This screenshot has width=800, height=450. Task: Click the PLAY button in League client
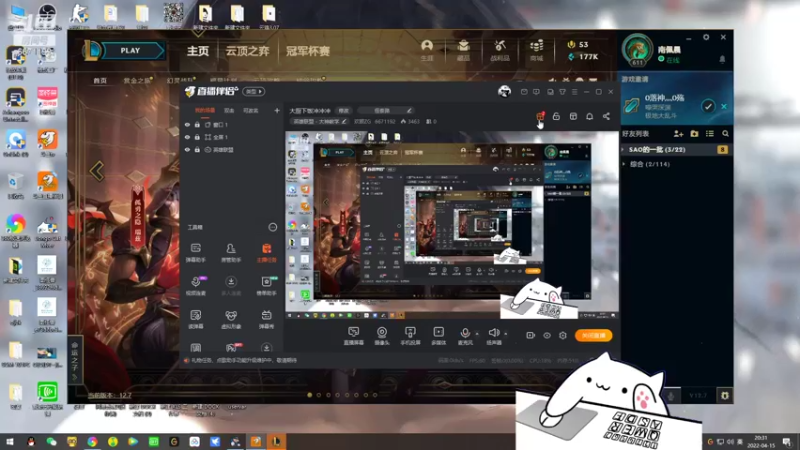pos(131,51)
